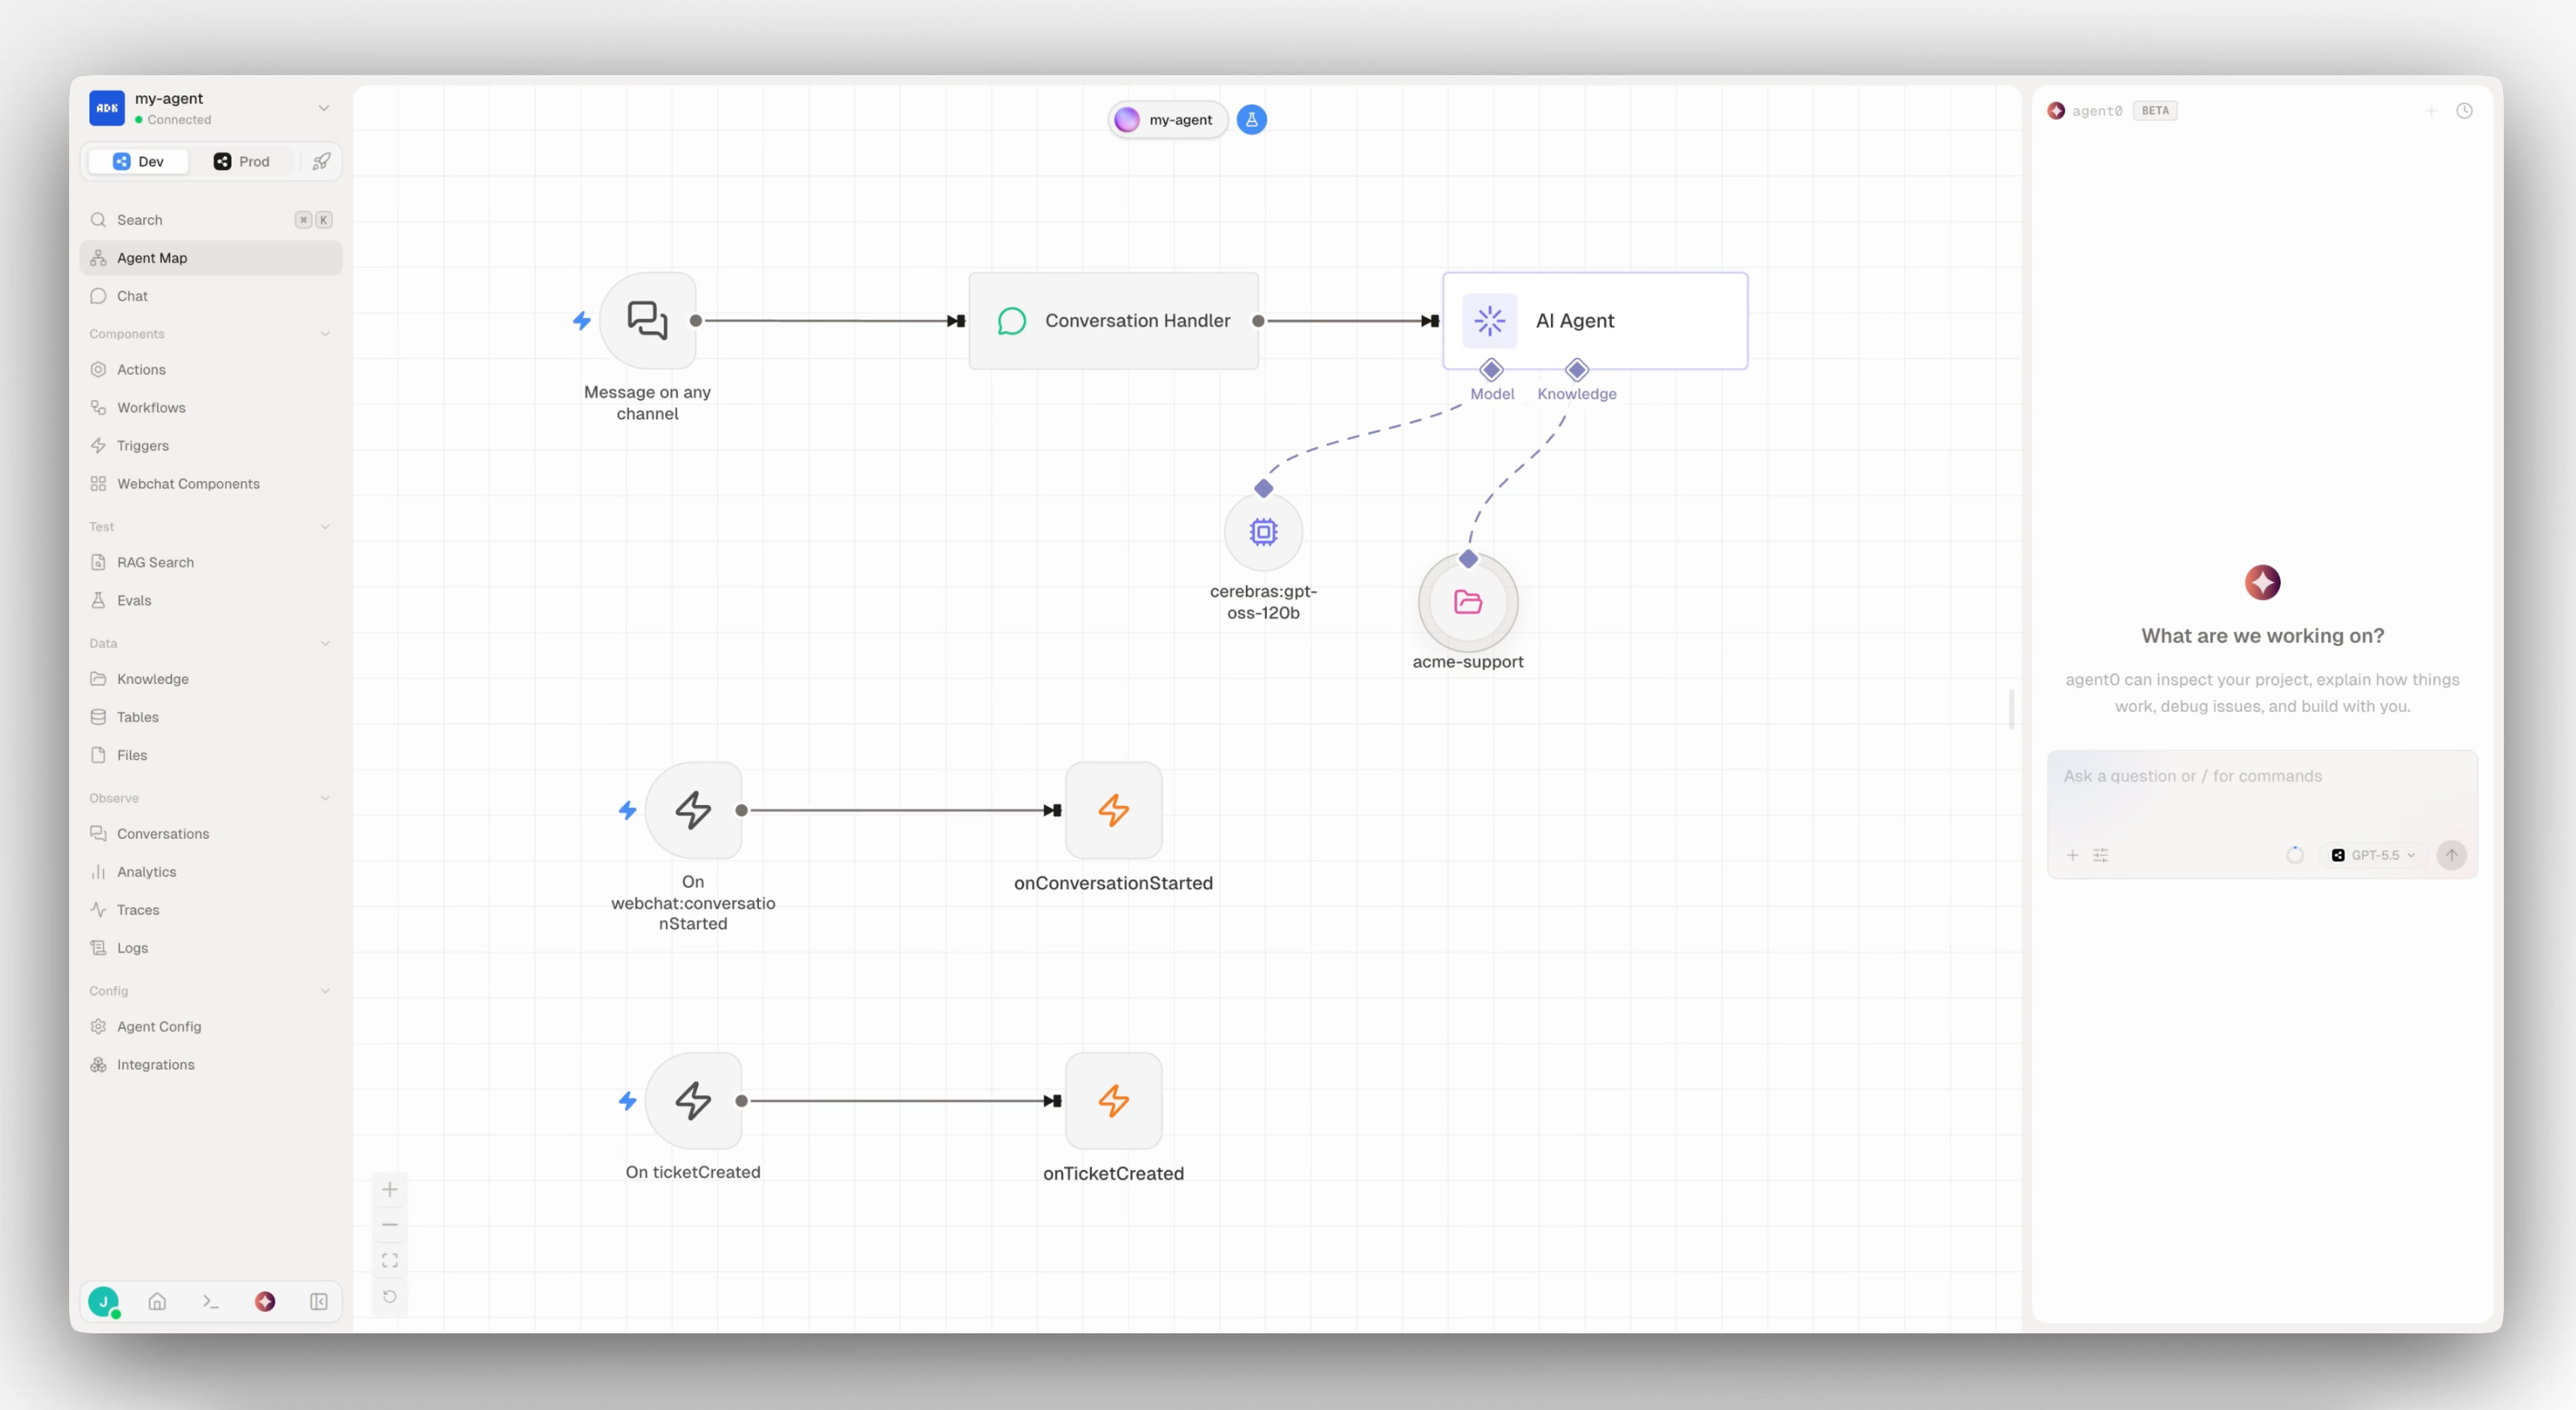Open Logs in sidebar
This screenshot has width=2576, height=1410.
(x=211, y=948)
